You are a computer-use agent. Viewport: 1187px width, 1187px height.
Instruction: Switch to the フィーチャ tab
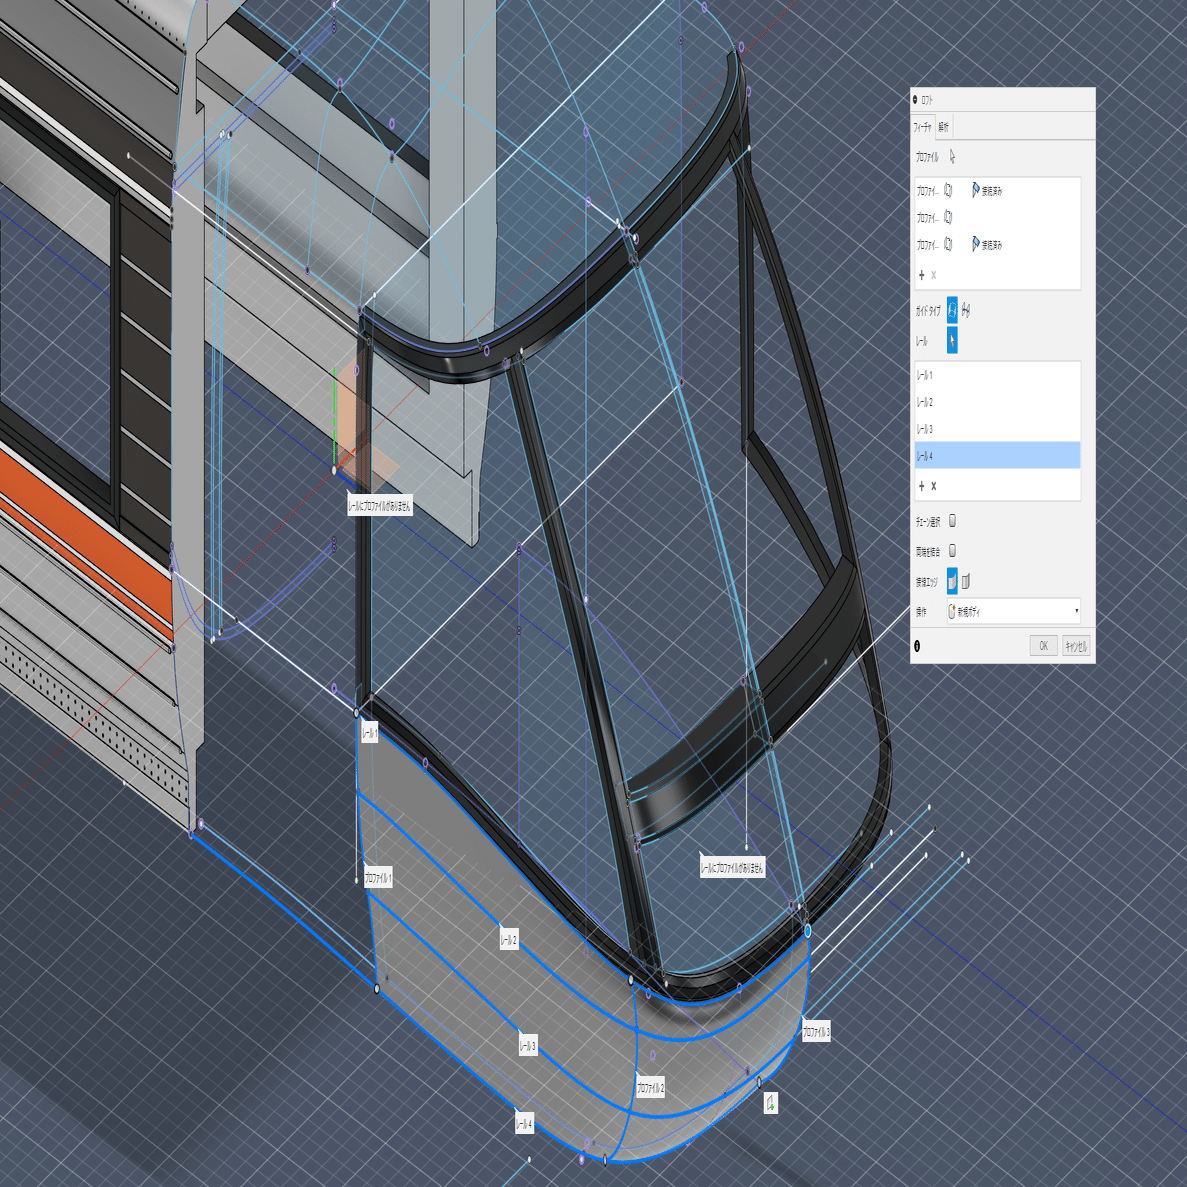tap(922, 127)
